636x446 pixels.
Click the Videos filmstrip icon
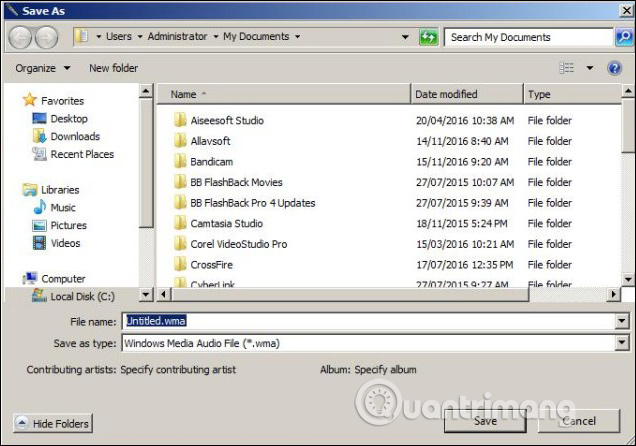39,242
